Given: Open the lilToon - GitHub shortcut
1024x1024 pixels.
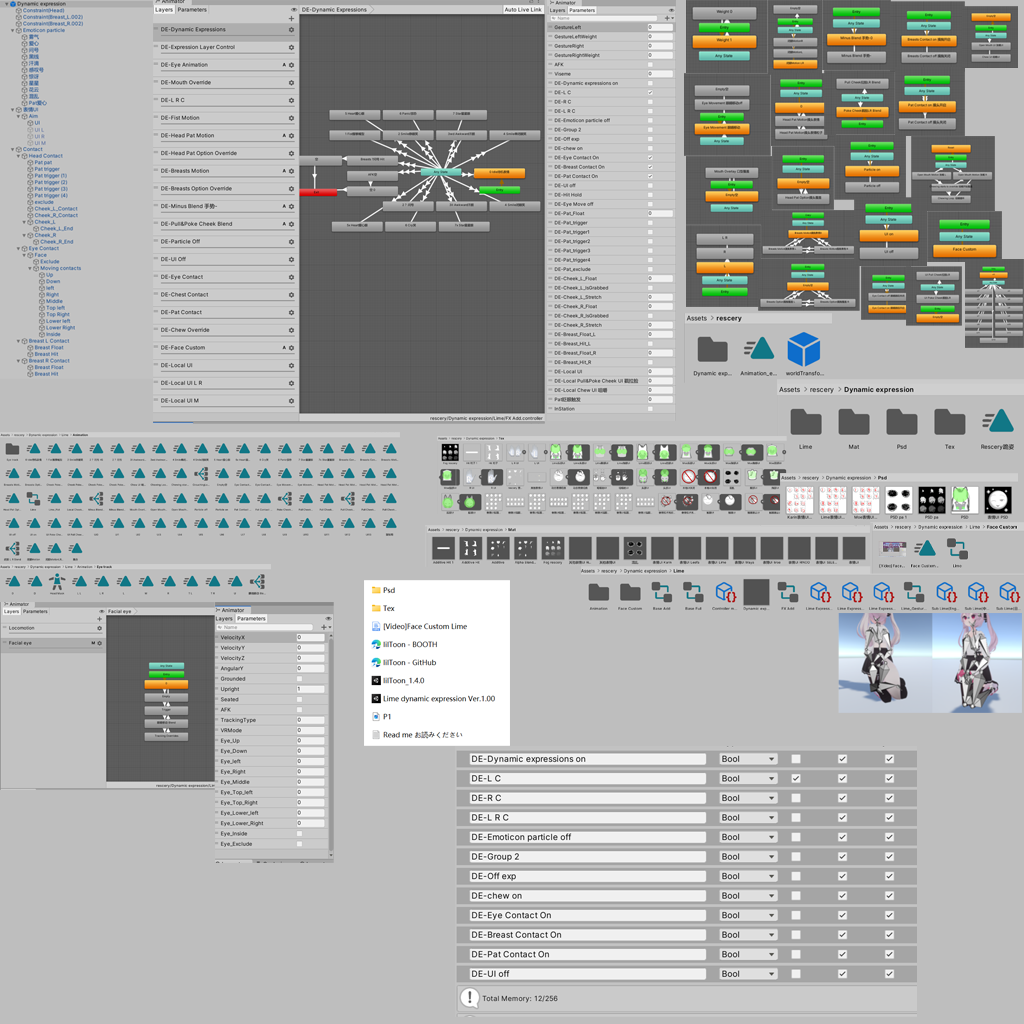Looking at the screenshot, I should tap(410, 662).
